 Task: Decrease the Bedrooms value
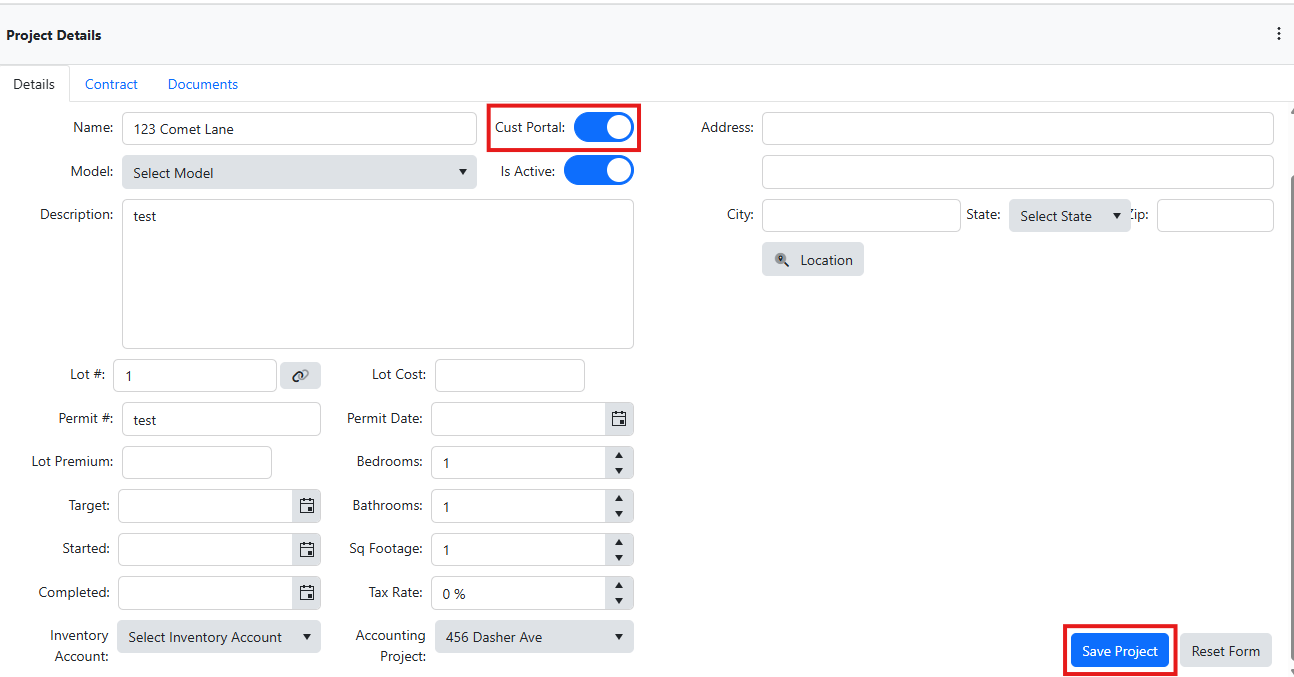tap(619, 470)
